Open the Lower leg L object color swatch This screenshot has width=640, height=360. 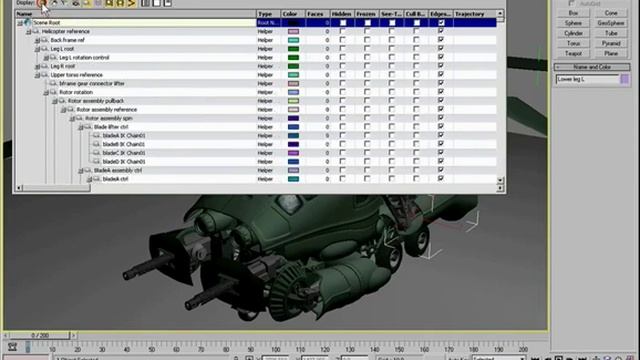(625, 79)
